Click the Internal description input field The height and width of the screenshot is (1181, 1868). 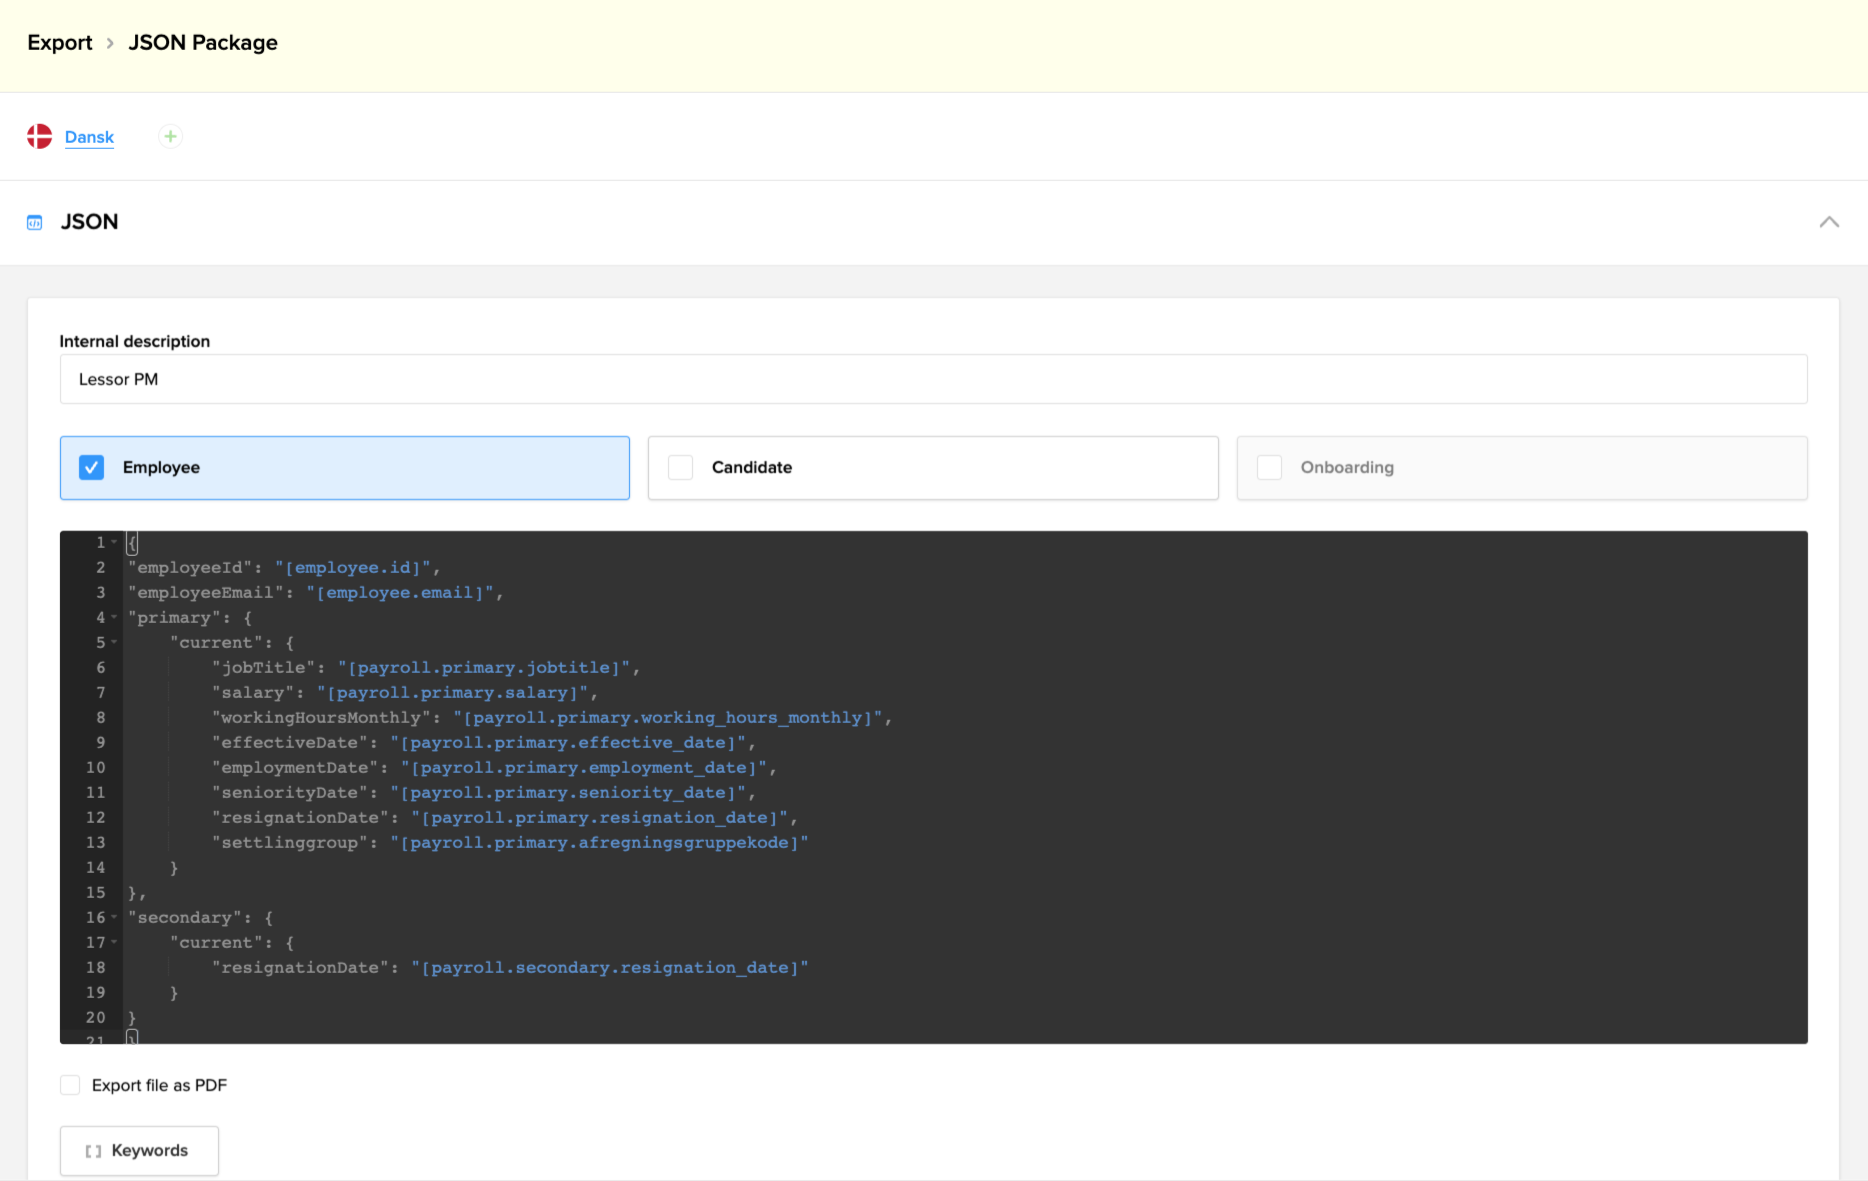(932, 380)
